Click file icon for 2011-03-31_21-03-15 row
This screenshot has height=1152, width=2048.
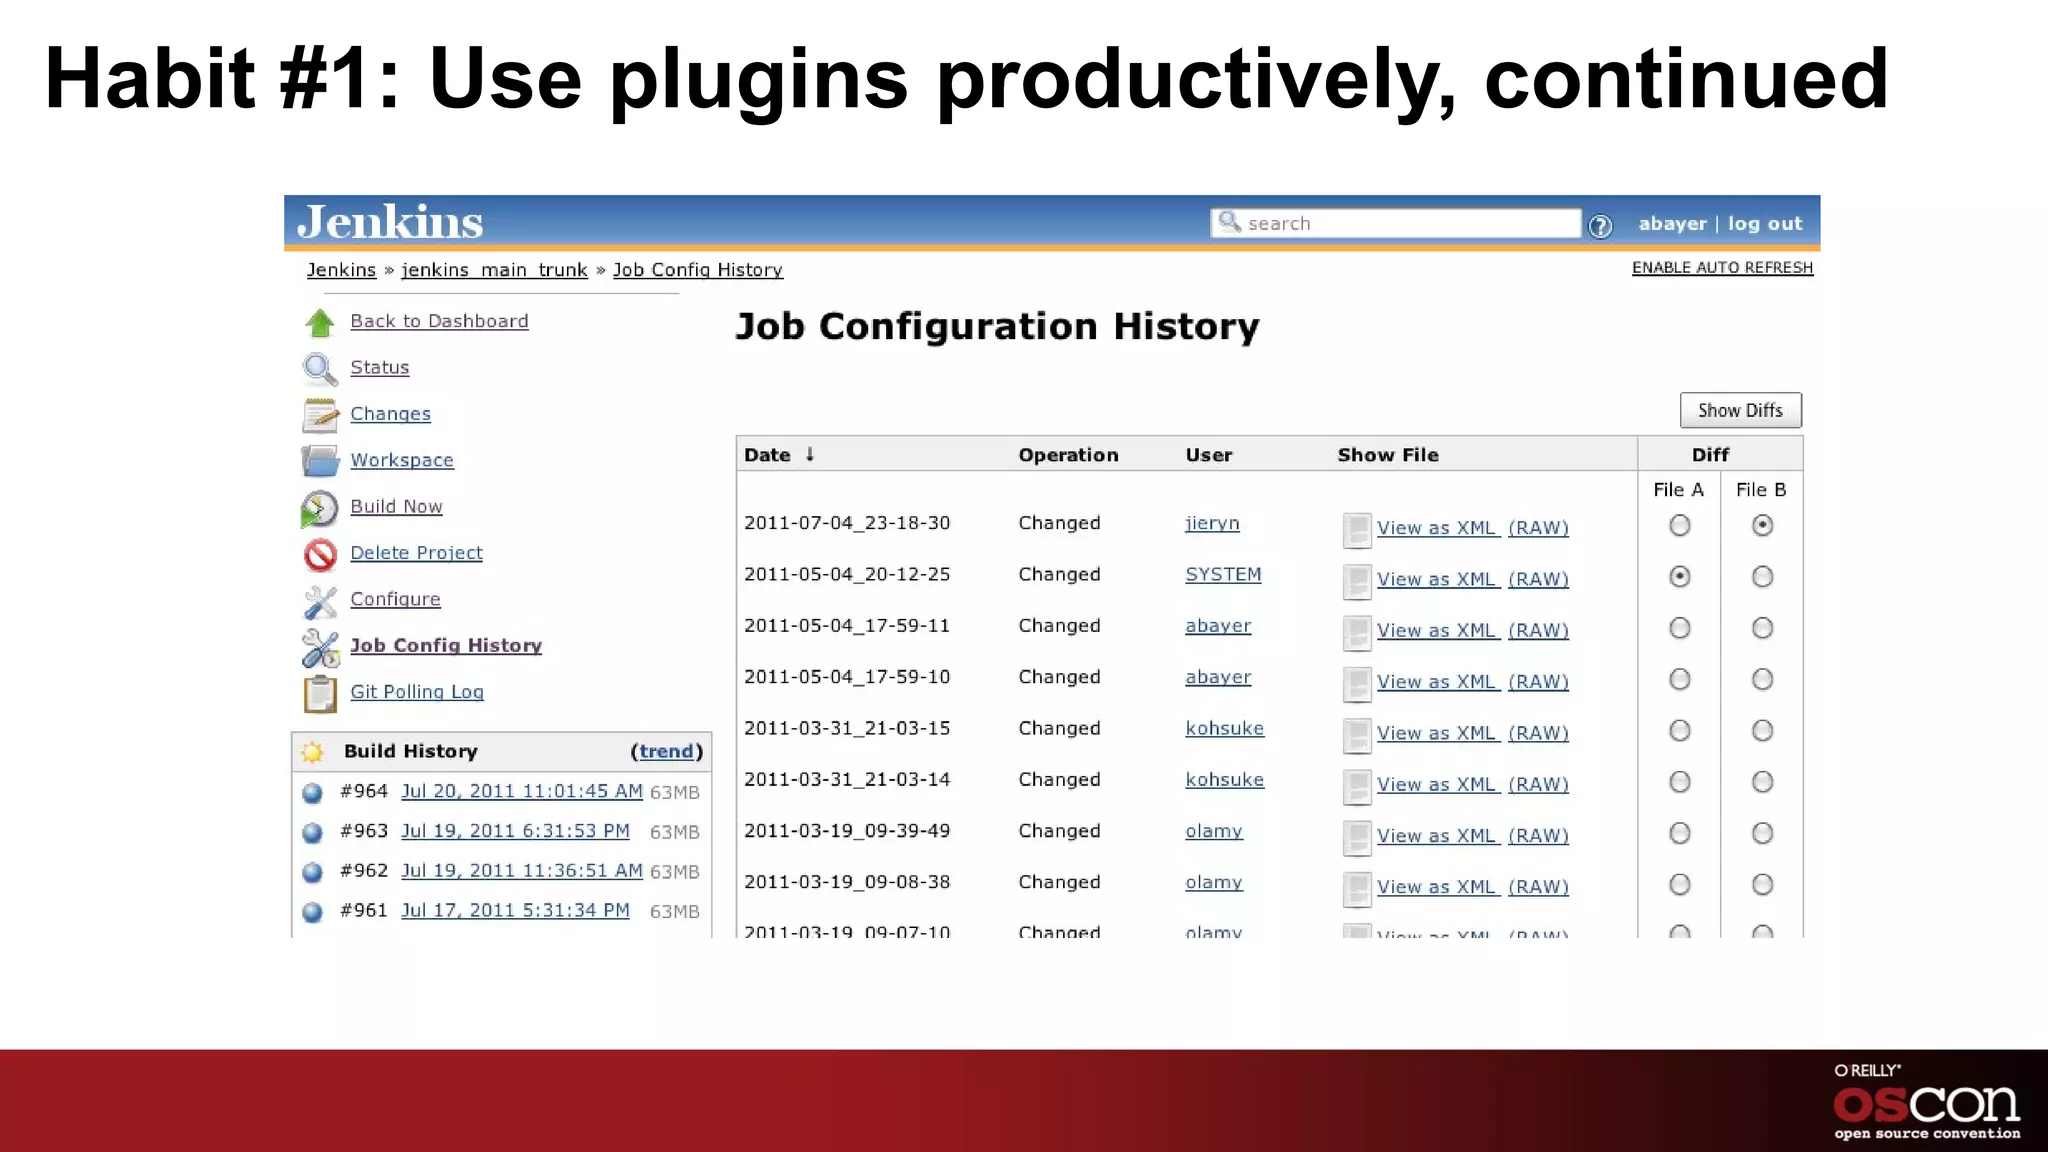(x=1357, y=735)
